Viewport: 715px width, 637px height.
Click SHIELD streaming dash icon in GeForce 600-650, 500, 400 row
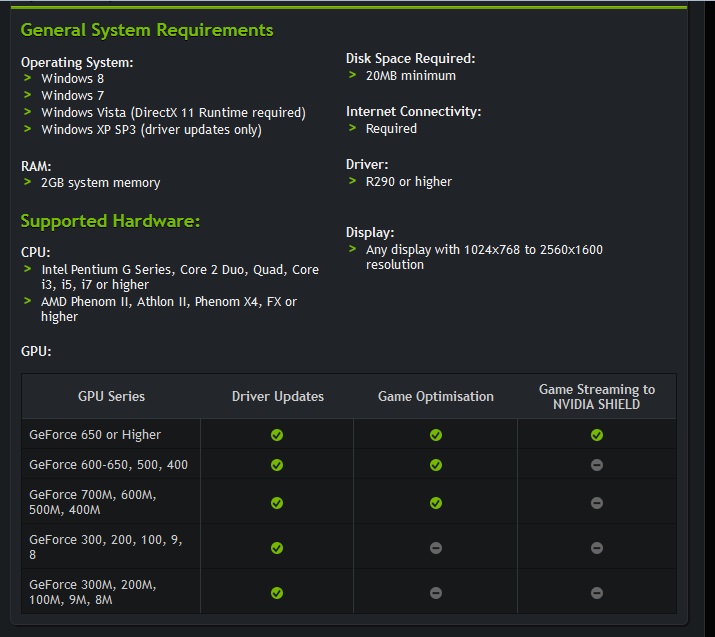pos(597,465)
